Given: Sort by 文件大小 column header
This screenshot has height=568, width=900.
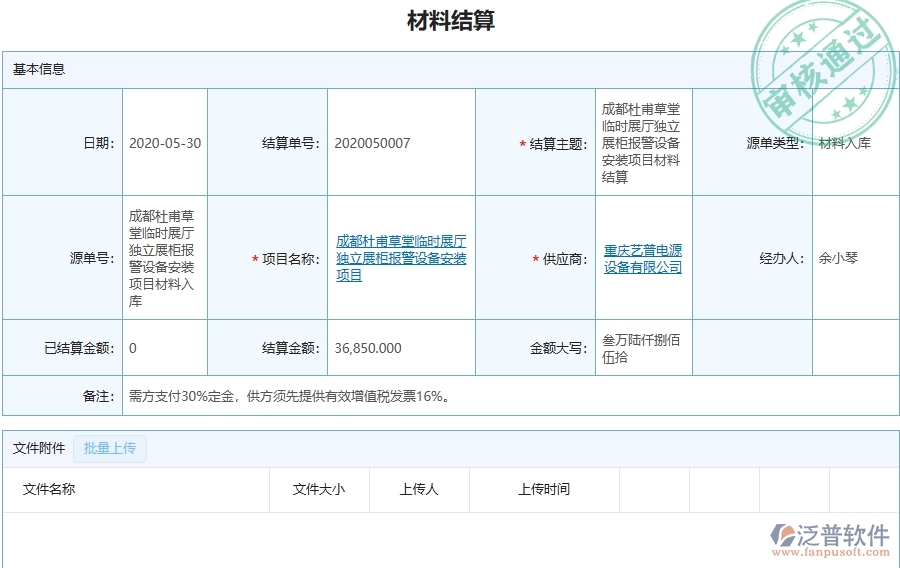Looking at the screenshot, I should click(318, 489).
